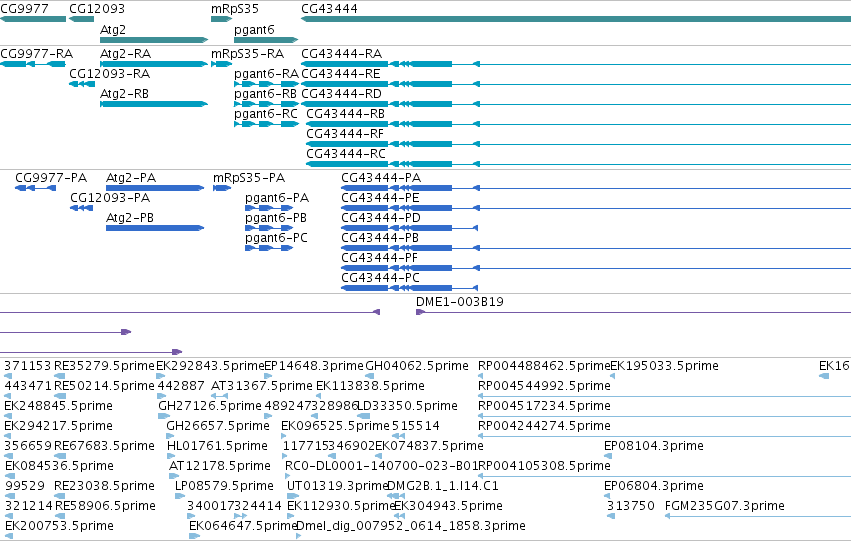Image resolution: width=851 pixels, height=541 pixels.
Task: Click feature RP004517234.5prime
Action: click(544, 406)
